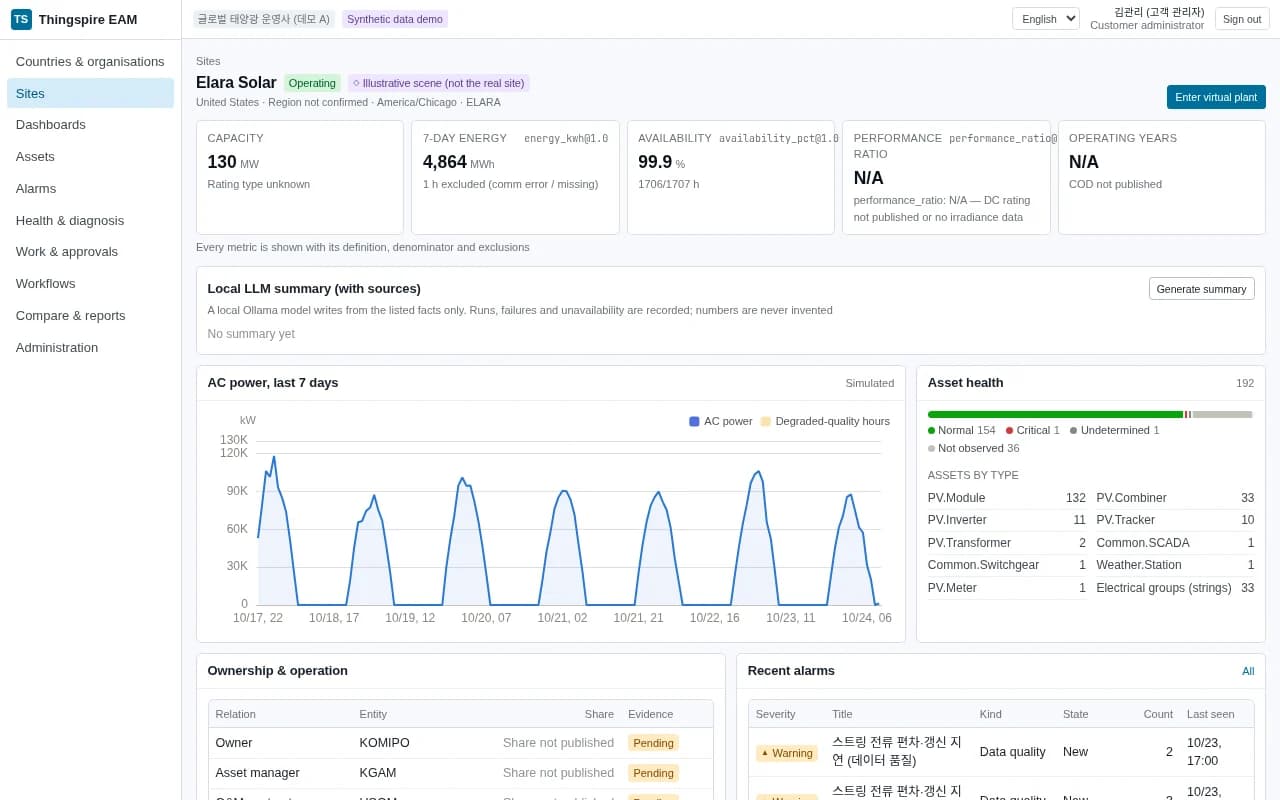Image resolution: width=1280 pixels, height=800 pixels.
Task: Toggle the AC power legend swatch
Action: [694, 421]
